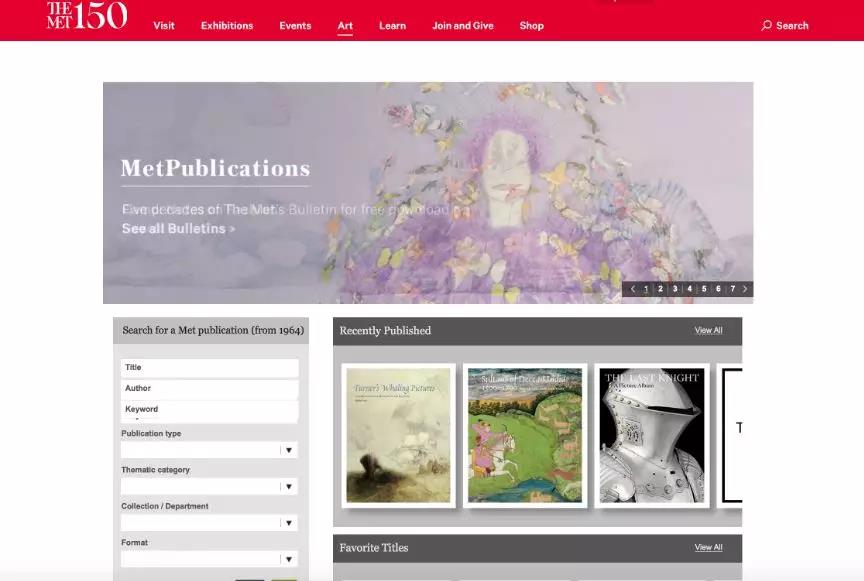This screenshot has width=864, height=581.
Task: Expand the Collection / Department dropdown
Action: 209,523
